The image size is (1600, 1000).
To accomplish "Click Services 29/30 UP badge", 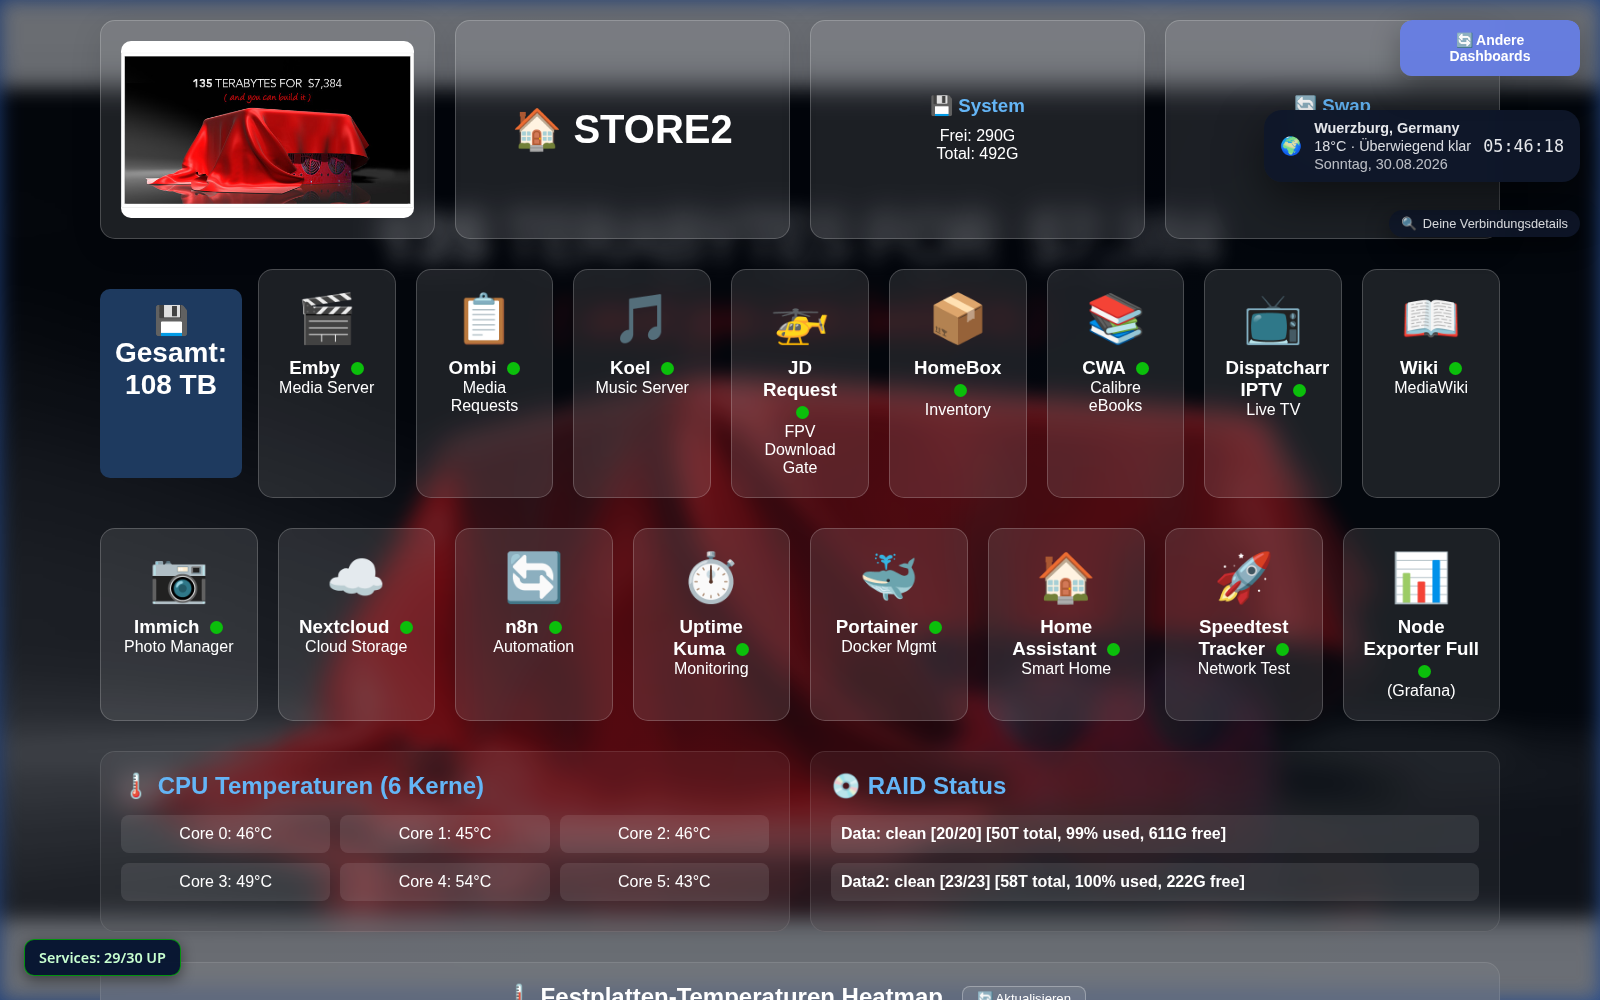I will coord(102,957).
